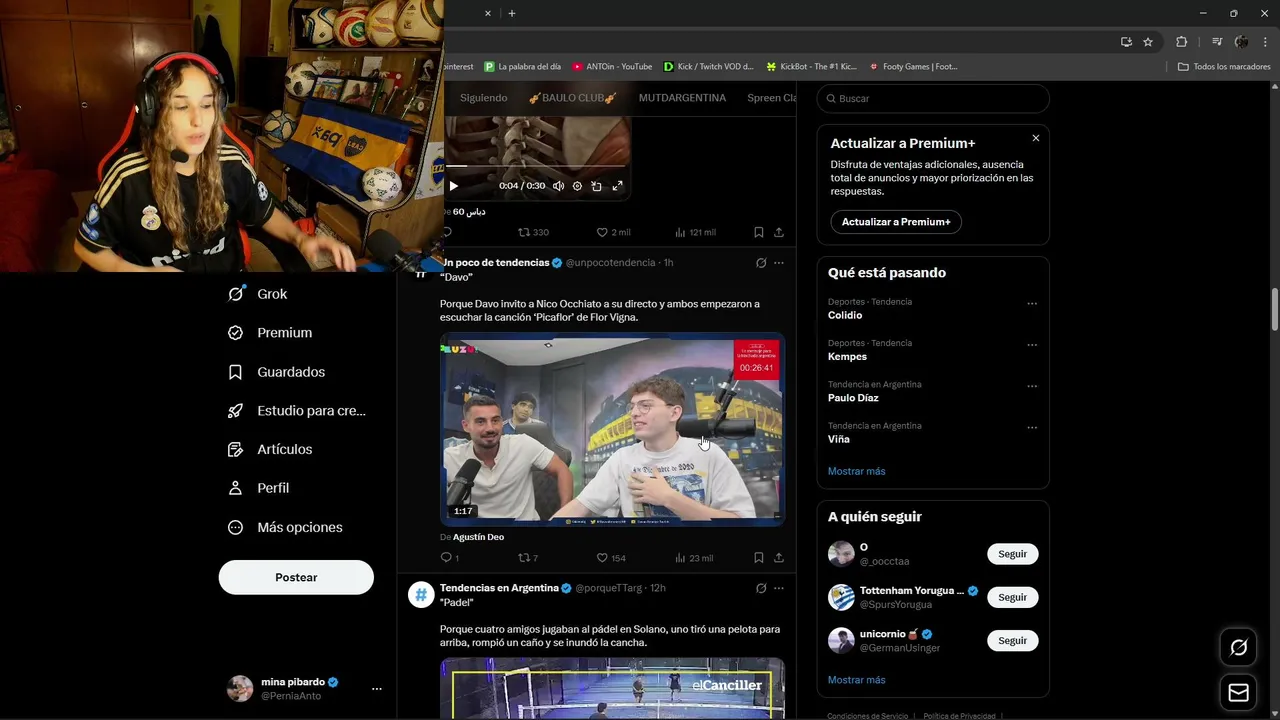Open Kempes trend options menu
The height and width of the screenshot is (720, 1280).
point(1032,345)
